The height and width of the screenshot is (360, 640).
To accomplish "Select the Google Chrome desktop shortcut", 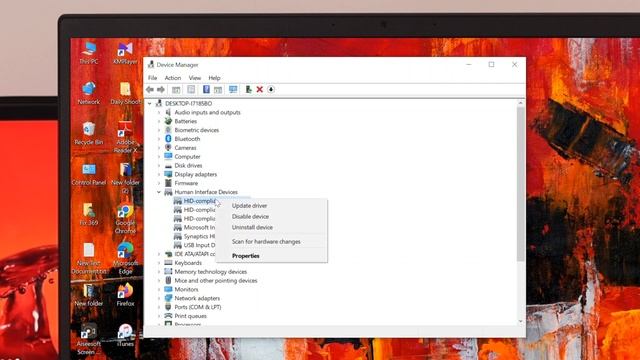I will pyautogui.click(x=125, y=219).
